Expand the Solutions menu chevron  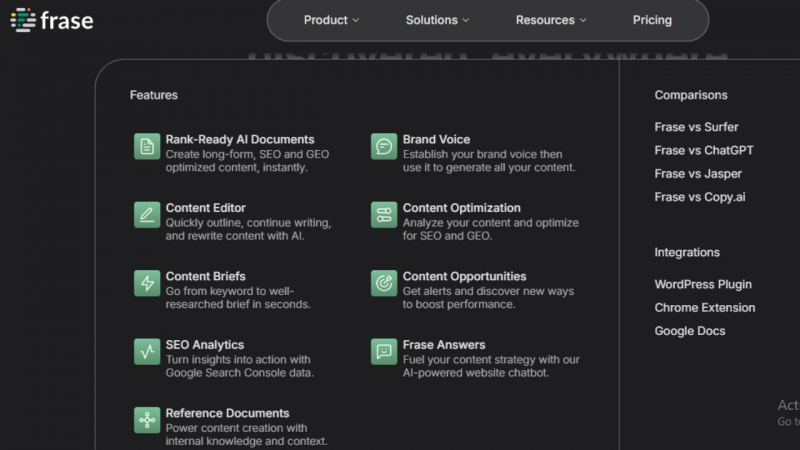click(x=466, y=20)
